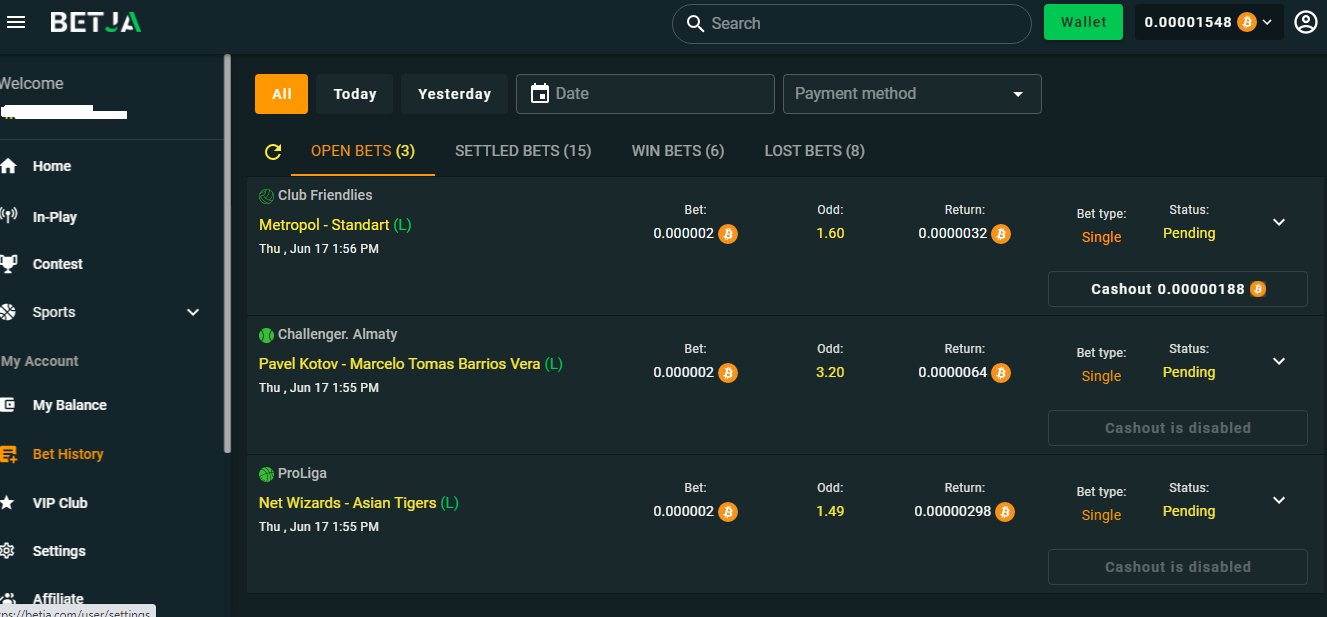
Task: Click the Contest trophy icon
Action: [x=8, y=264]
